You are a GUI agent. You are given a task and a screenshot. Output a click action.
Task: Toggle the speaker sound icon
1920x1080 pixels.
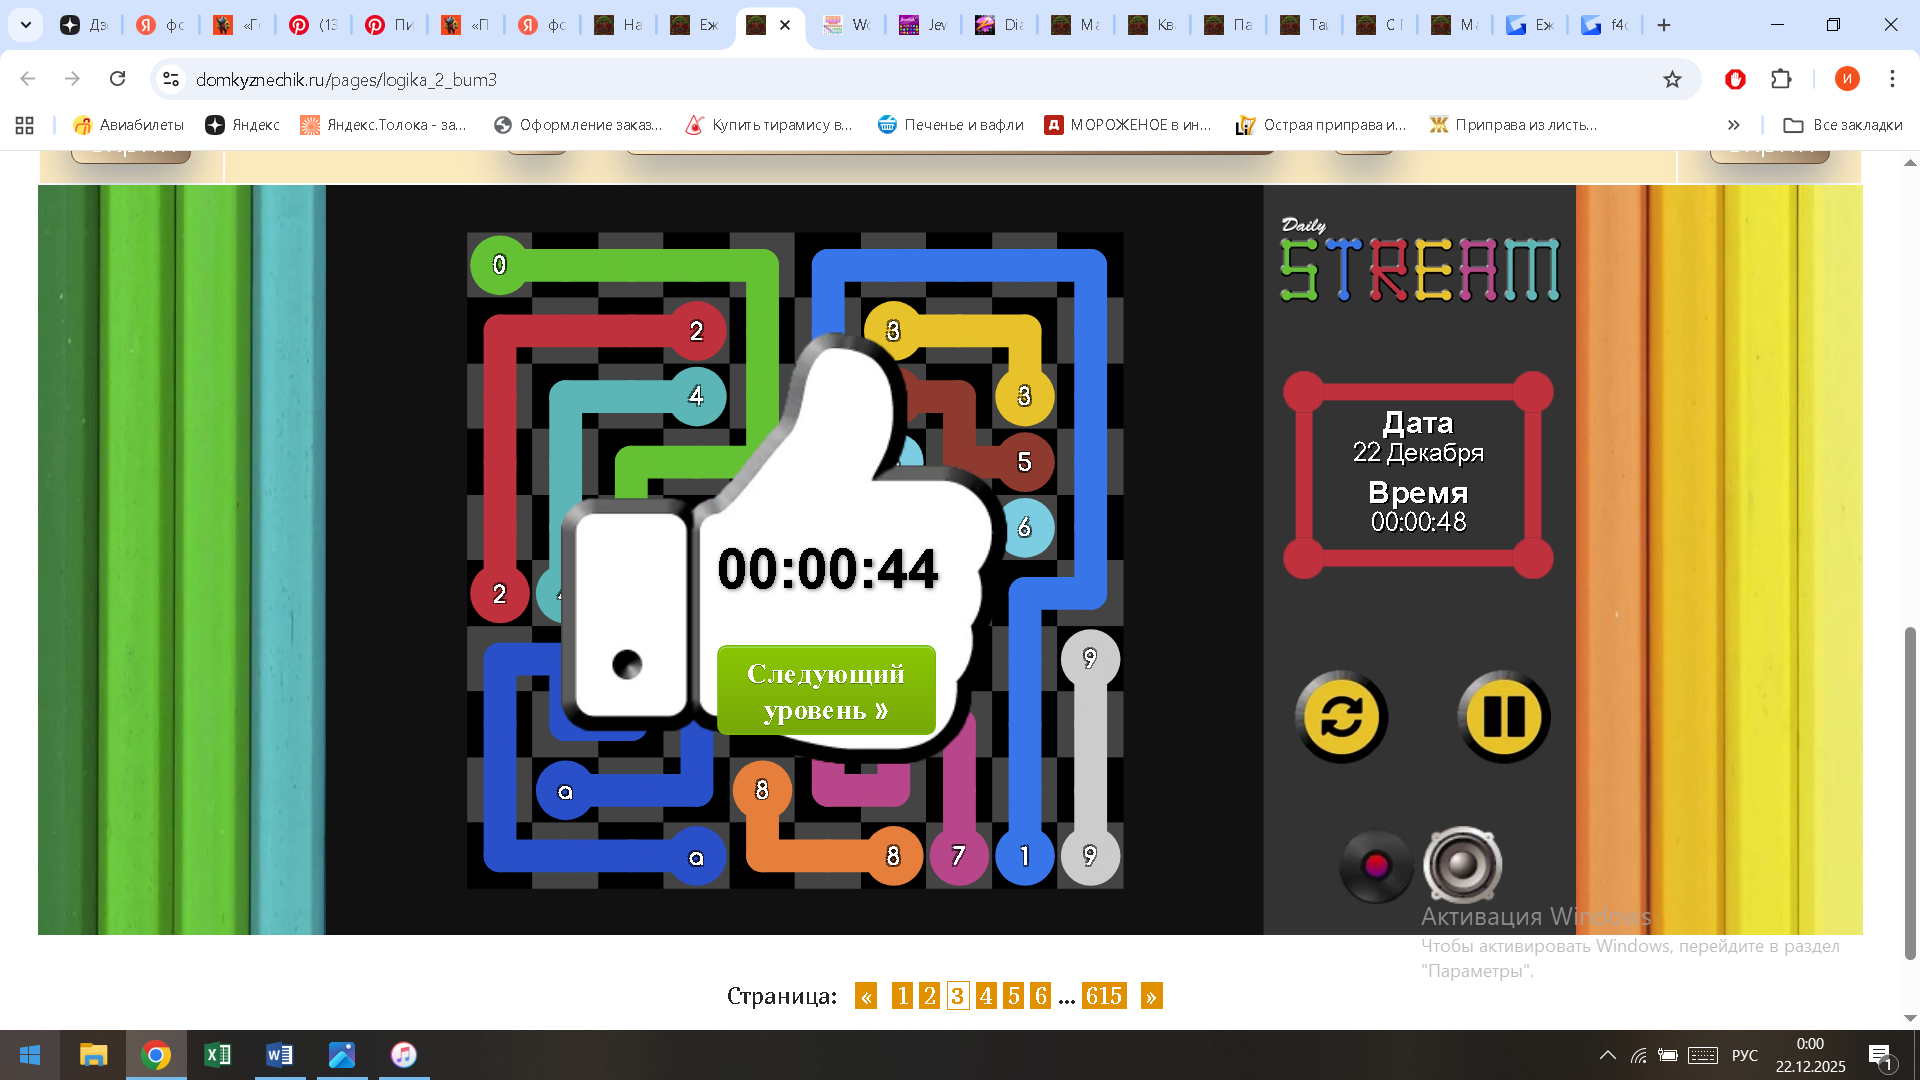[x=1462, y=865]
